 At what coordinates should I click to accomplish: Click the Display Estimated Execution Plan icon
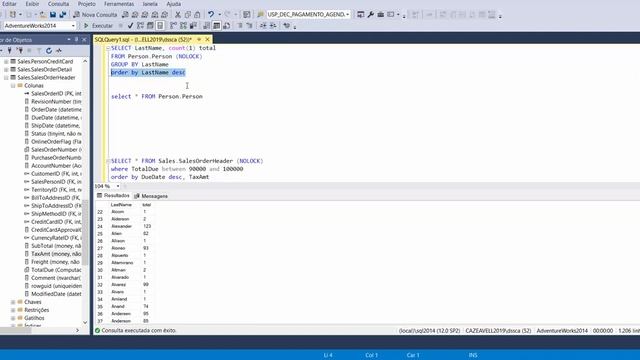tap(140, 26)
